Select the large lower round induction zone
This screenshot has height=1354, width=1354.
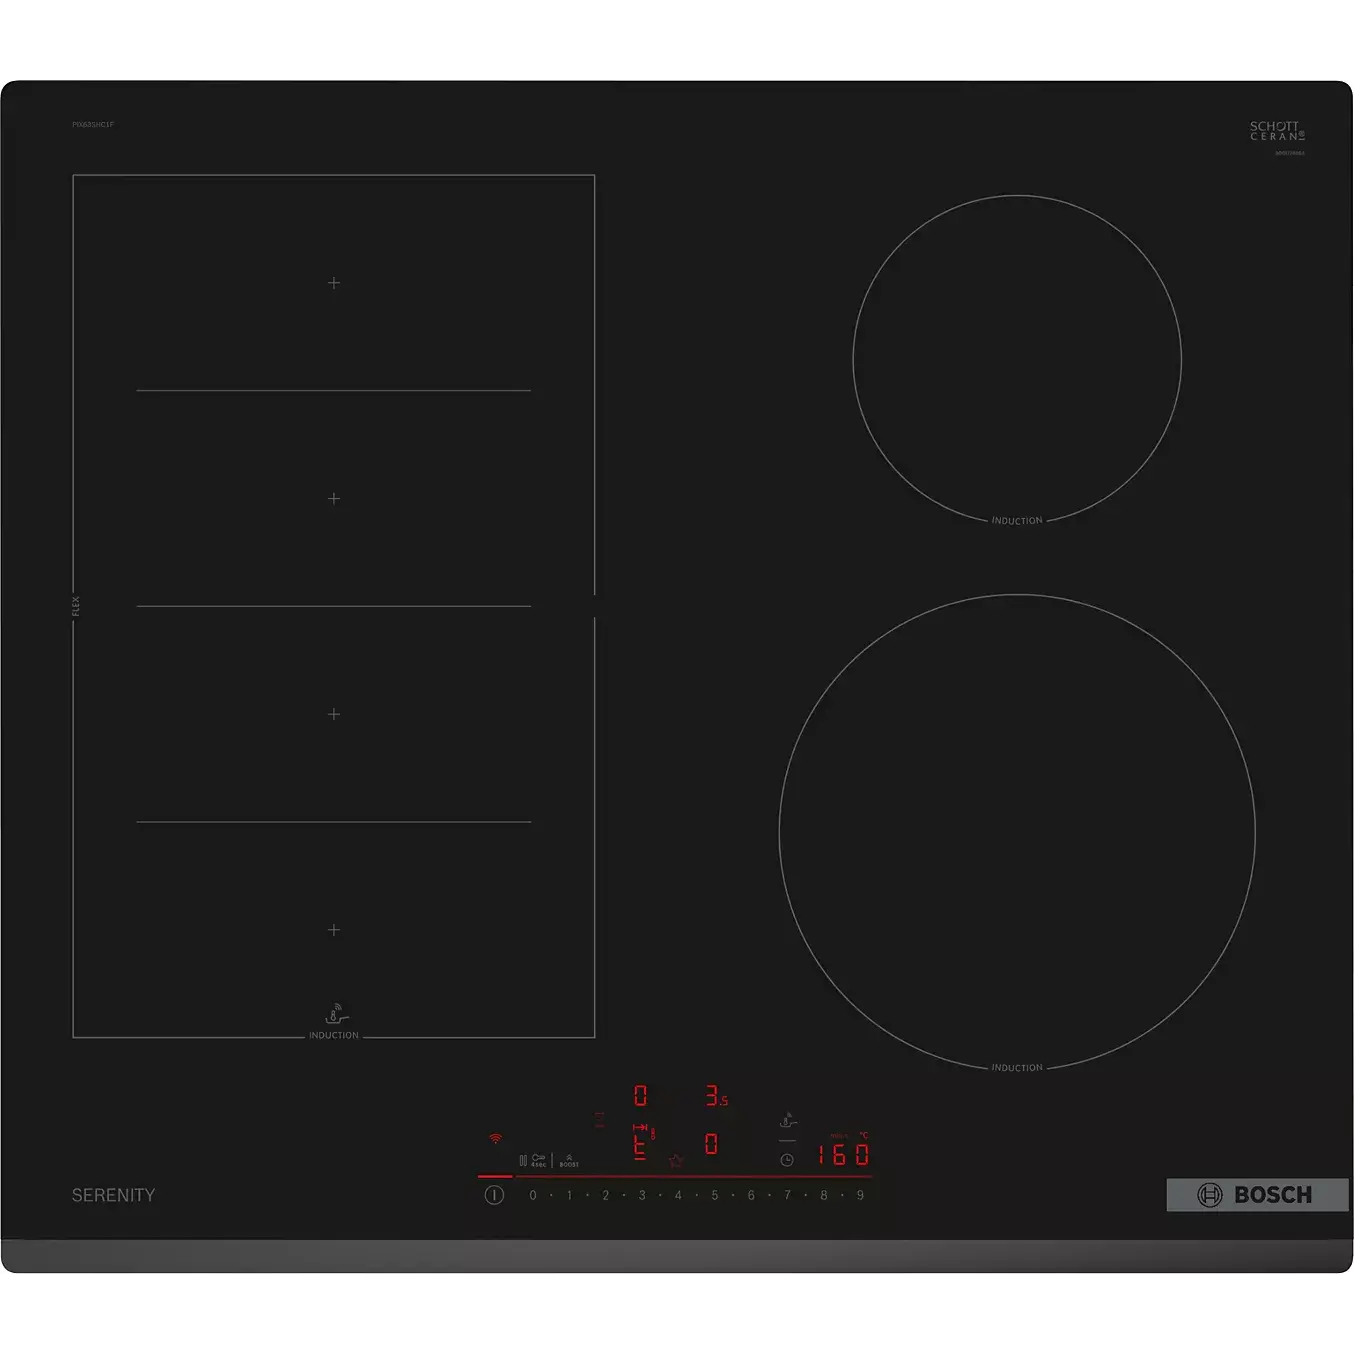tap(1017, 832)
